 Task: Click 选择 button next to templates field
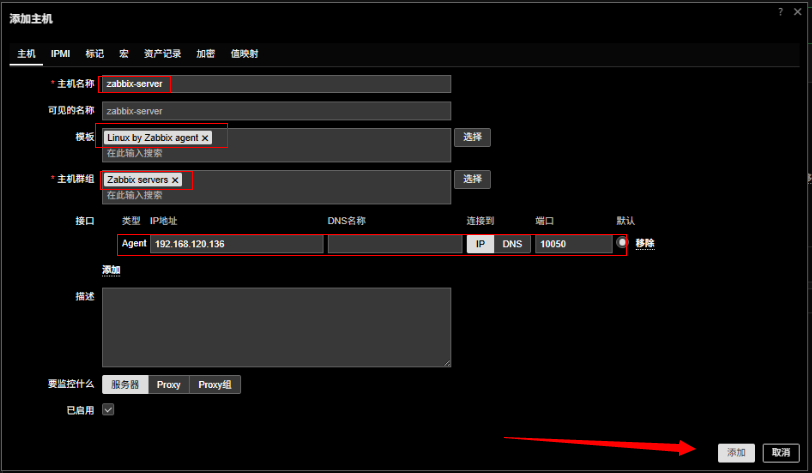point(472,138)
